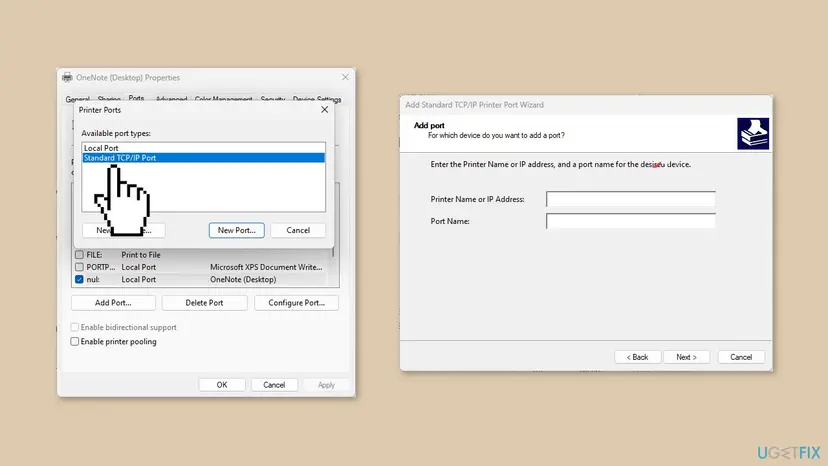Click the Back button in wizard
This screenshot has width=828, height=466.
tap(637, 357)
